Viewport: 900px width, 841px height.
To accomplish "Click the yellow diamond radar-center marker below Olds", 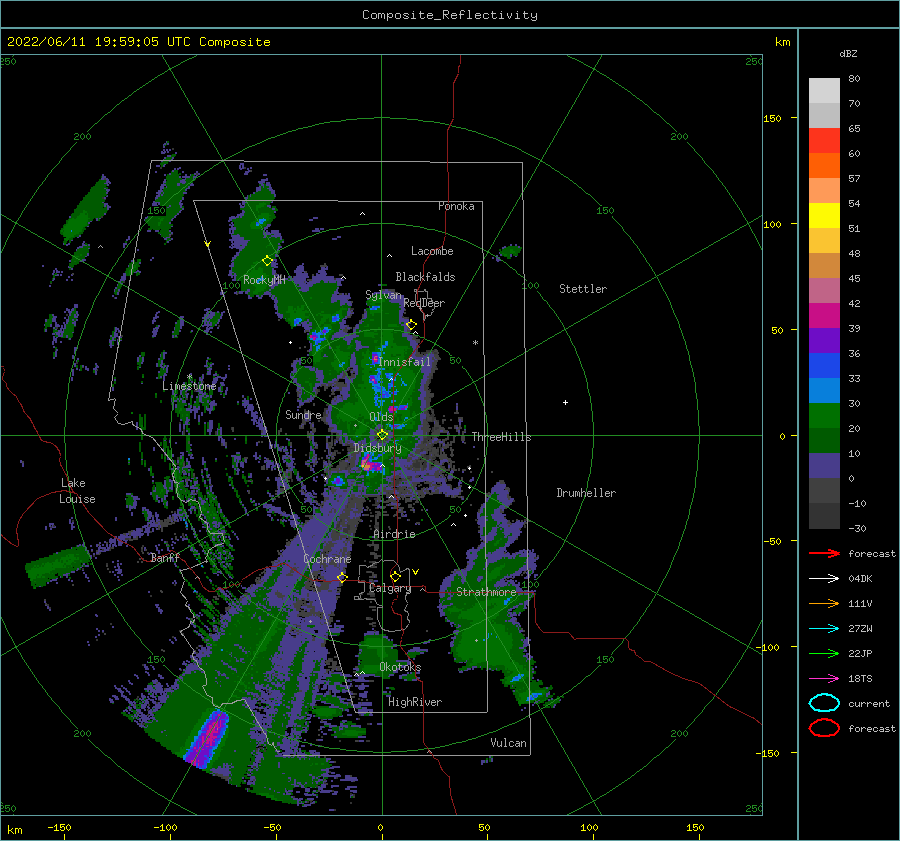I will (382, 435).
